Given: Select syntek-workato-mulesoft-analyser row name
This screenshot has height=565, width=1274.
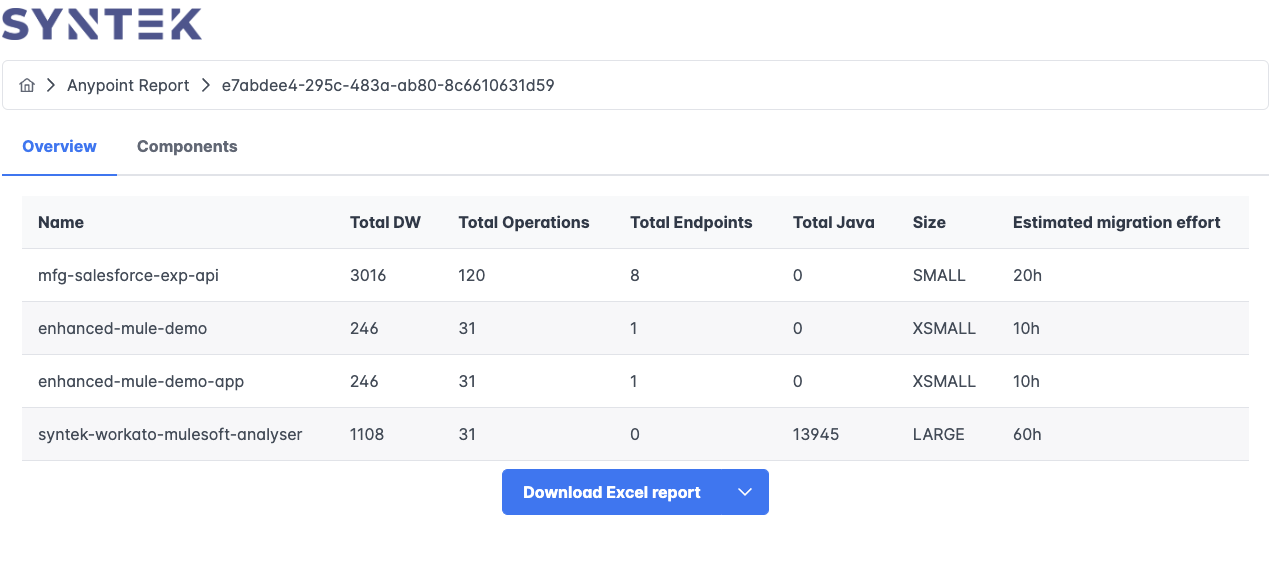Looking at the screenshot, I should click(x=170, y=434).
